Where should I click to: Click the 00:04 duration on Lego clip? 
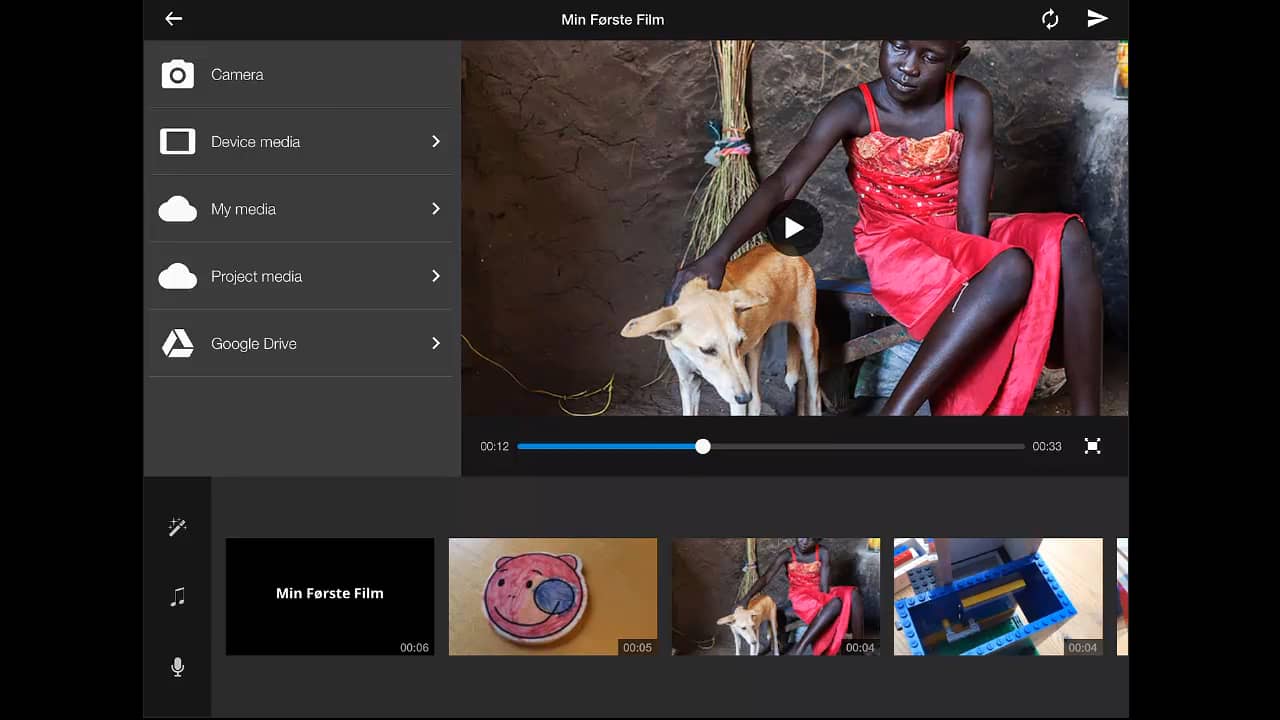click(1082, 648)
